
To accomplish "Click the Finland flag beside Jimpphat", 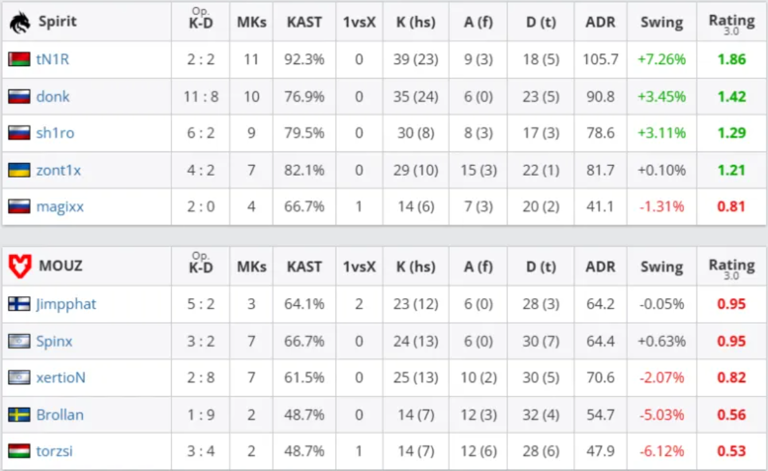I will [19, 304].
